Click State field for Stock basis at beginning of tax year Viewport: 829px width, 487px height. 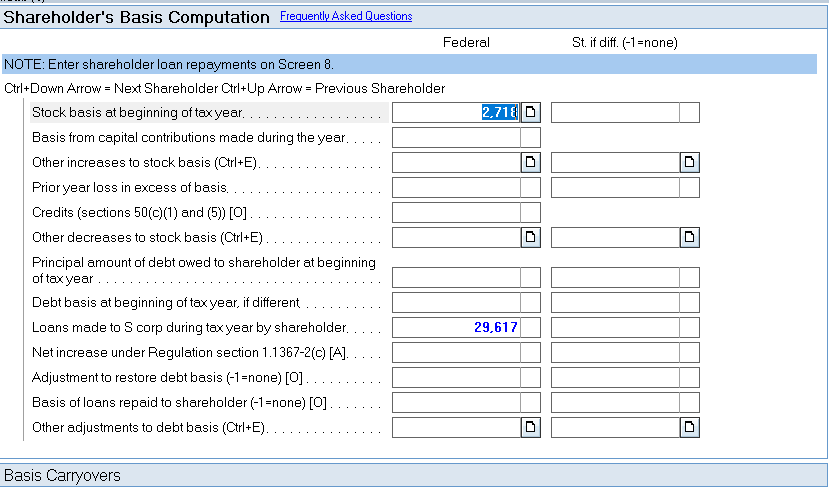tap(615, 112)
